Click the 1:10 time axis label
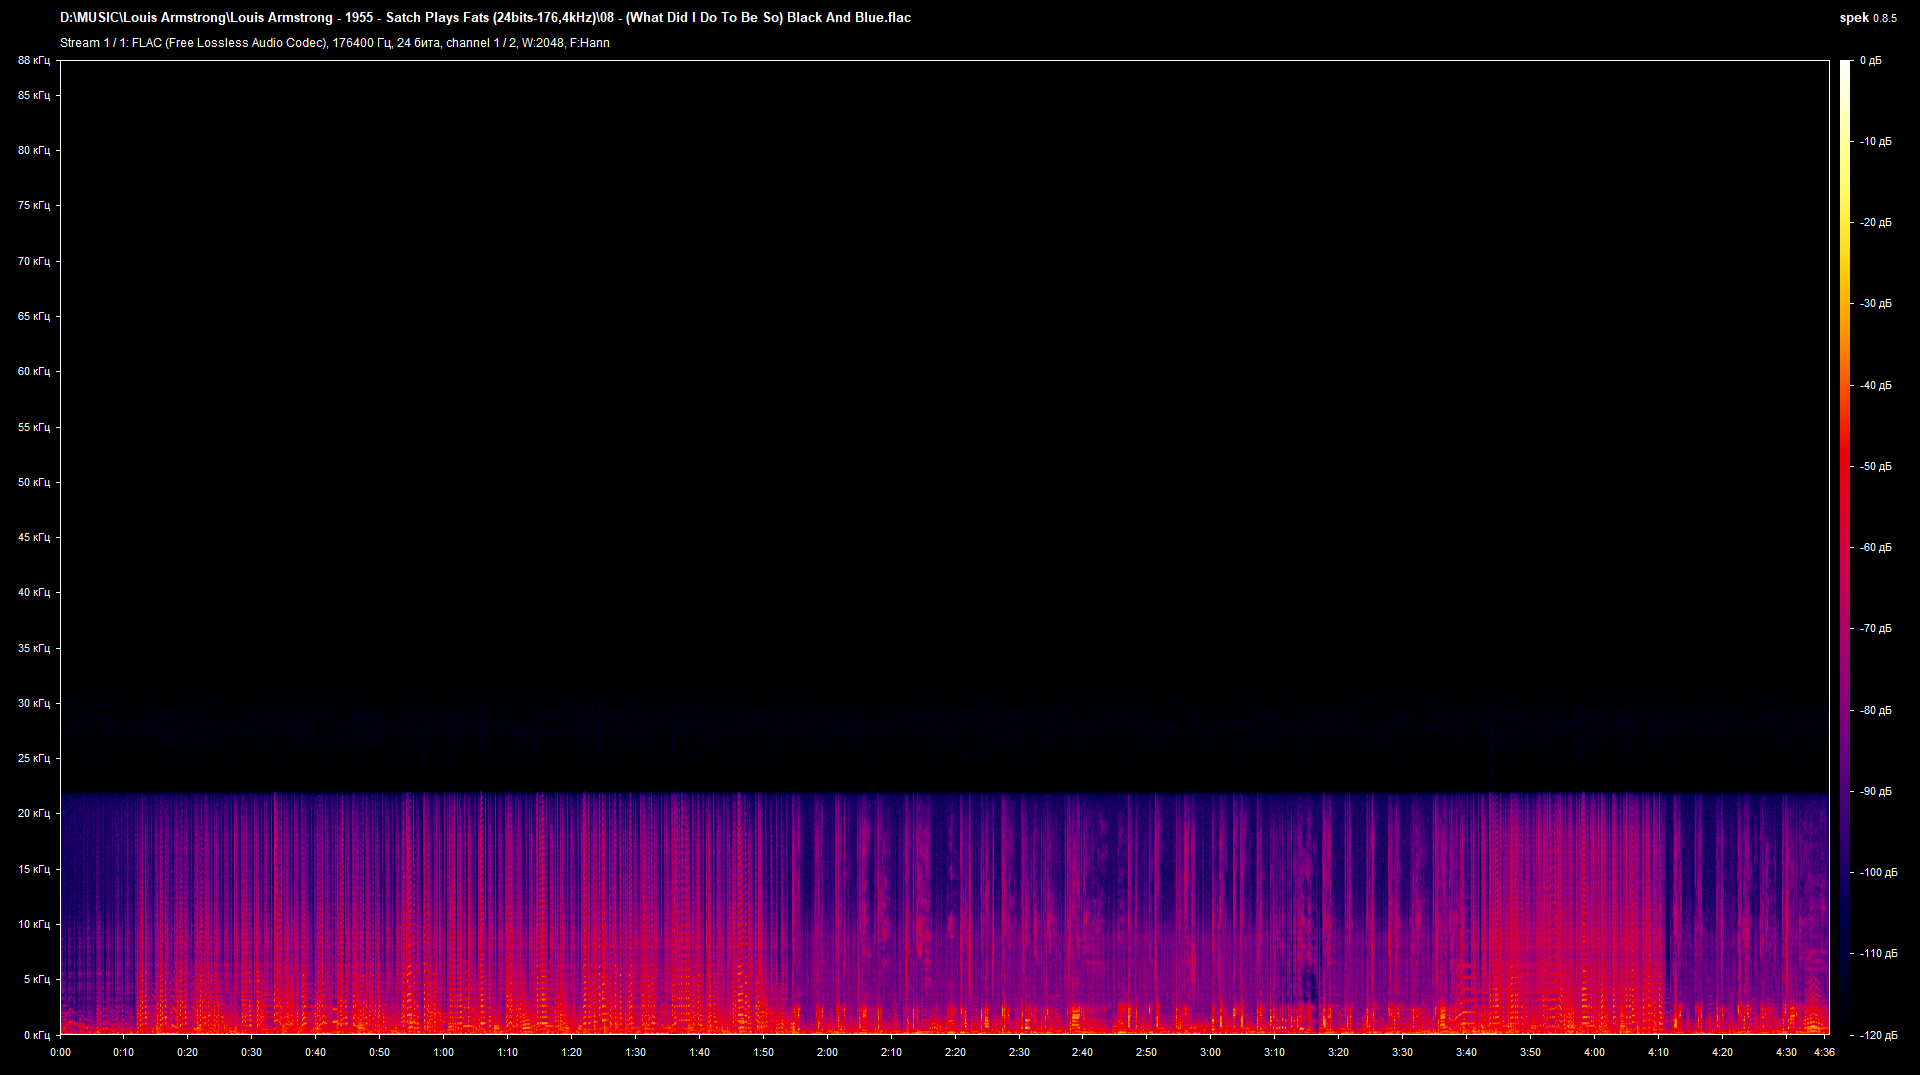Image resolution: width=1920 pixels, height=1075 pixels. [507, 1052]
